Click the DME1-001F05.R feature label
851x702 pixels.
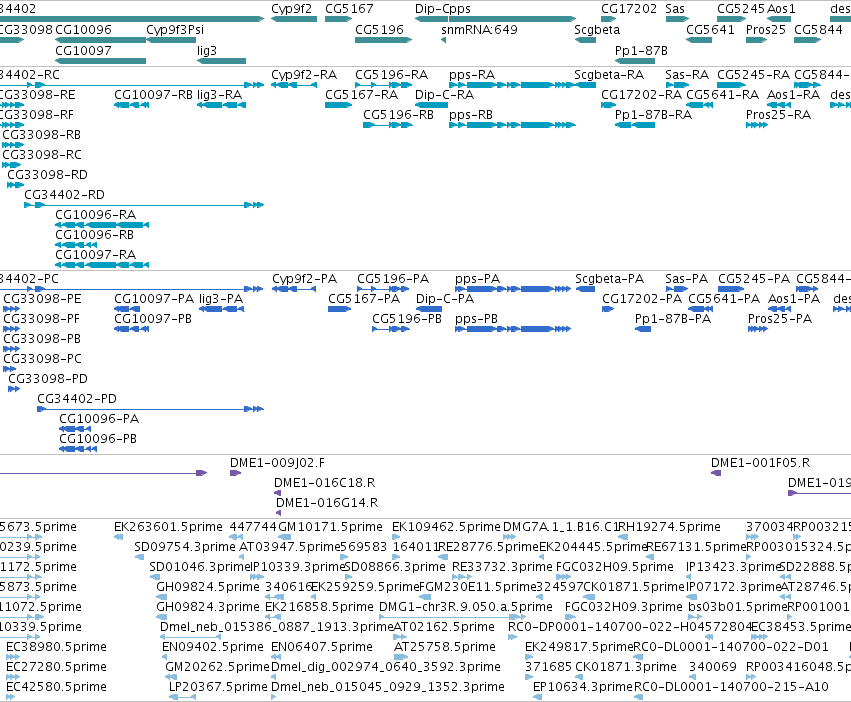[760, 463]
